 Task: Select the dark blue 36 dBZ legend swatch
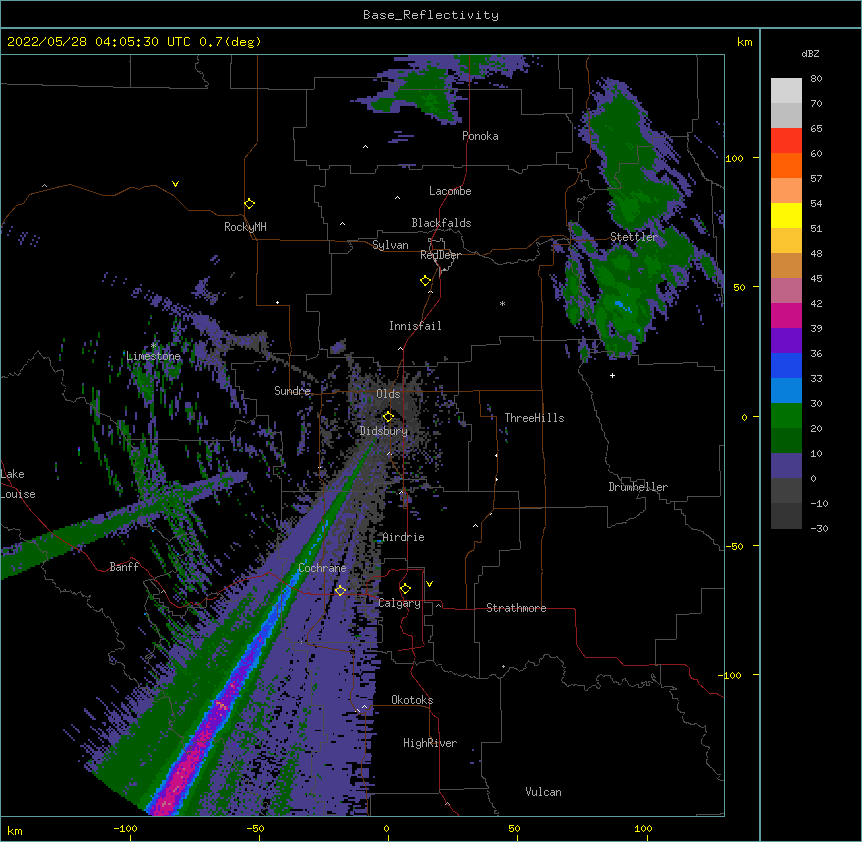786,365
